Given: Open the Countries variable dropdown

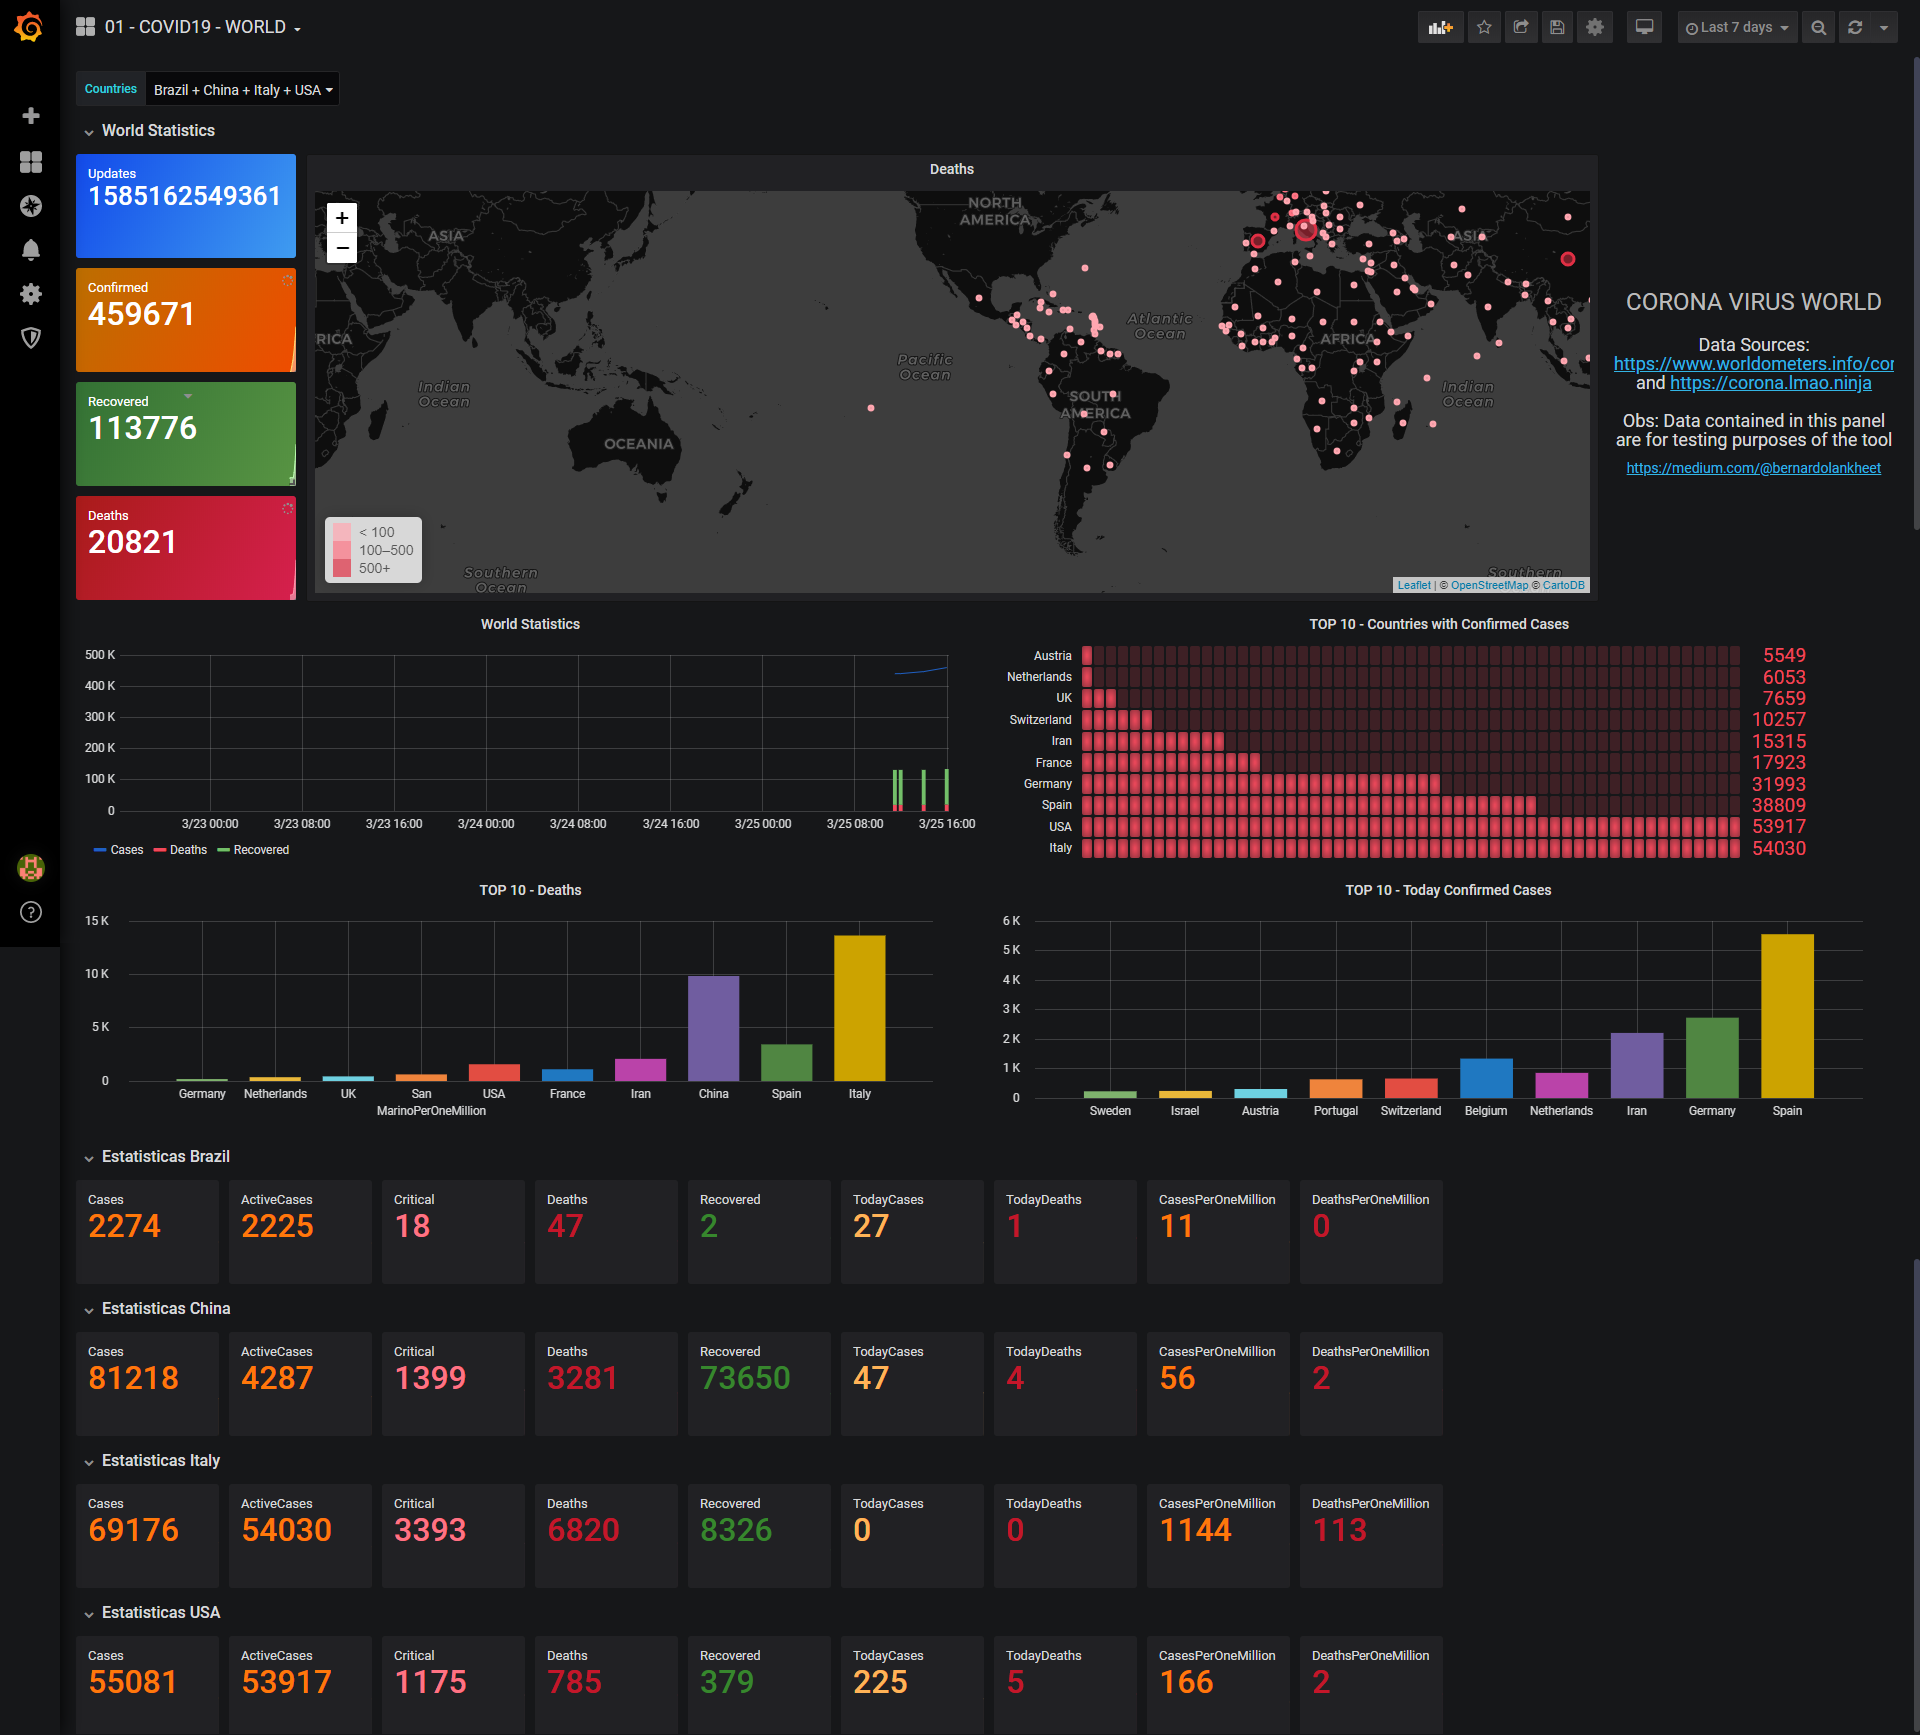Looking at the screenshot, I should (x=242, y=90).
